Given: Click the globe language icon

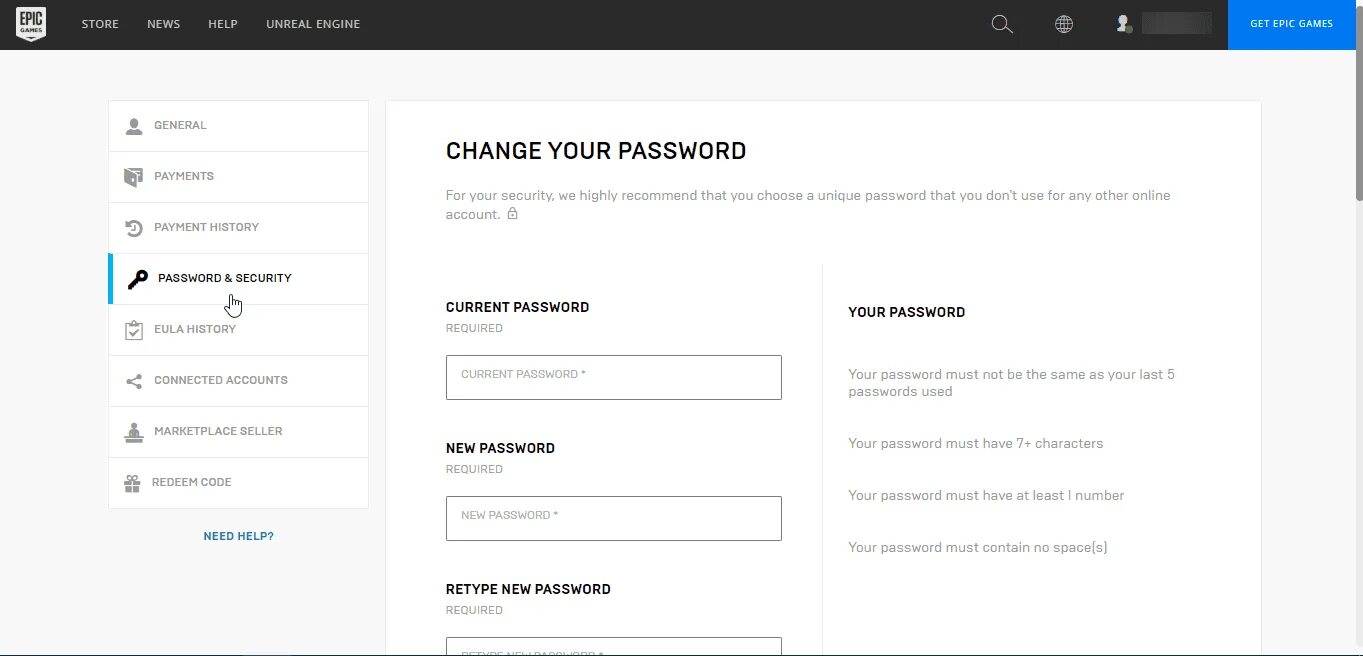Looking at the screenshot, I should point(1064,24).
